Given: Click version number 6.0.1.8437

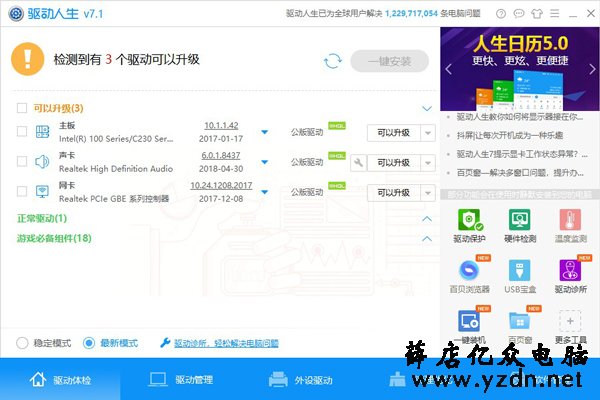Looking at the screenshot, I should coord(221,155).
